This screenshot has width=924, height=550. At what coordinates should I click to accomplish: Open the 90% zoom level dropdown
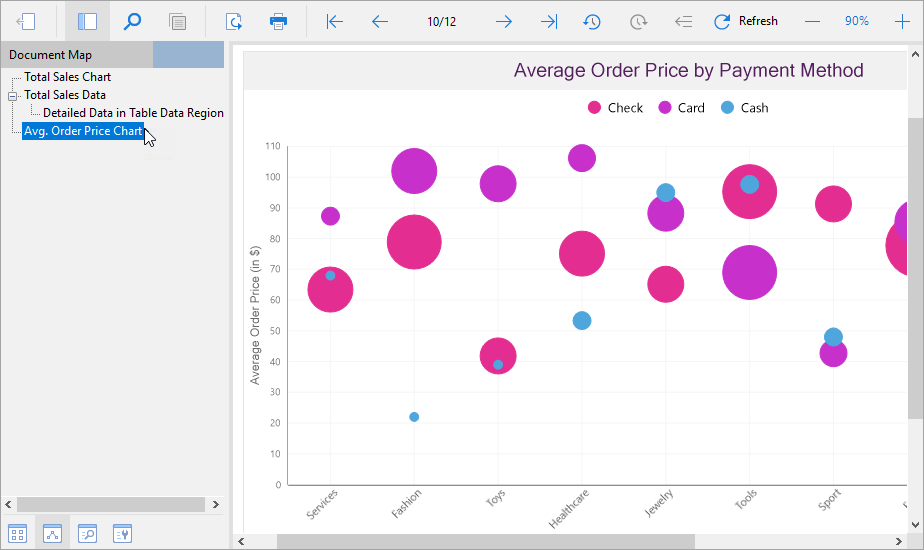click(x=856, y=21)
